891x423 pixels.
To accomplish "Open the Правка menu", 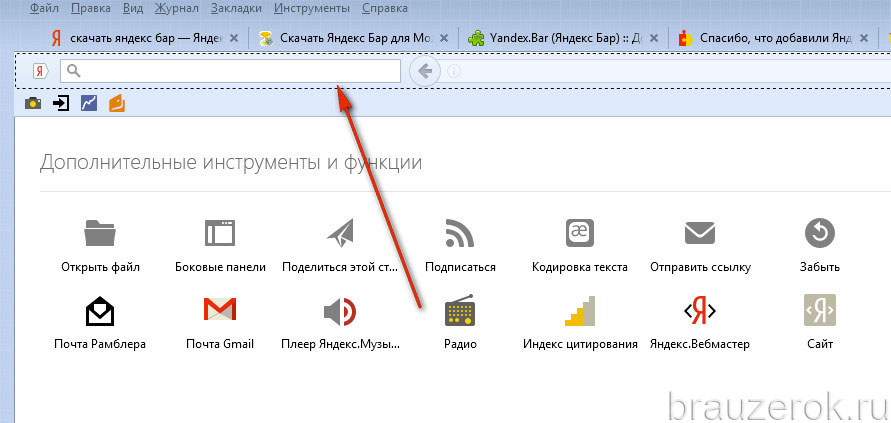I will click(x=91, y=8).
